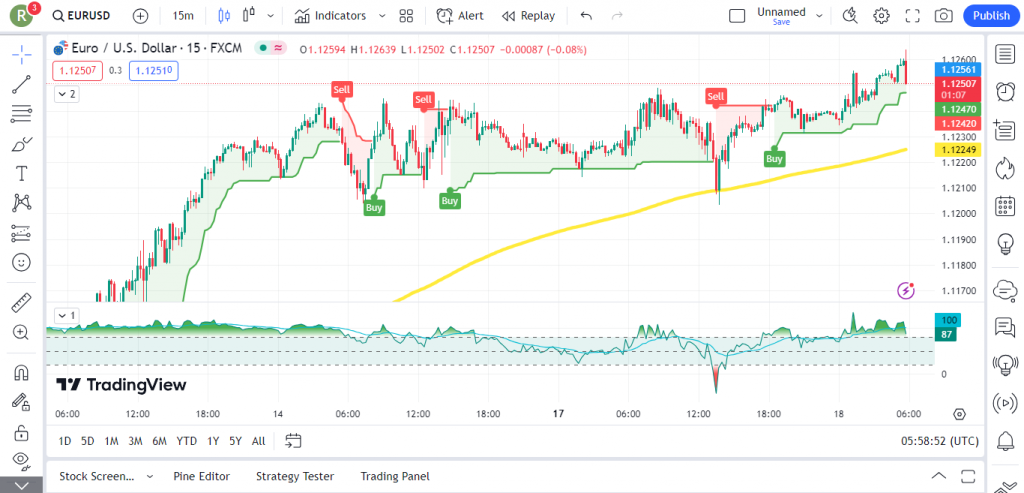Viewport: 1024px width, 493px height.
Task: Expand the bottom panel with the chevron
Action: [938, 475]
